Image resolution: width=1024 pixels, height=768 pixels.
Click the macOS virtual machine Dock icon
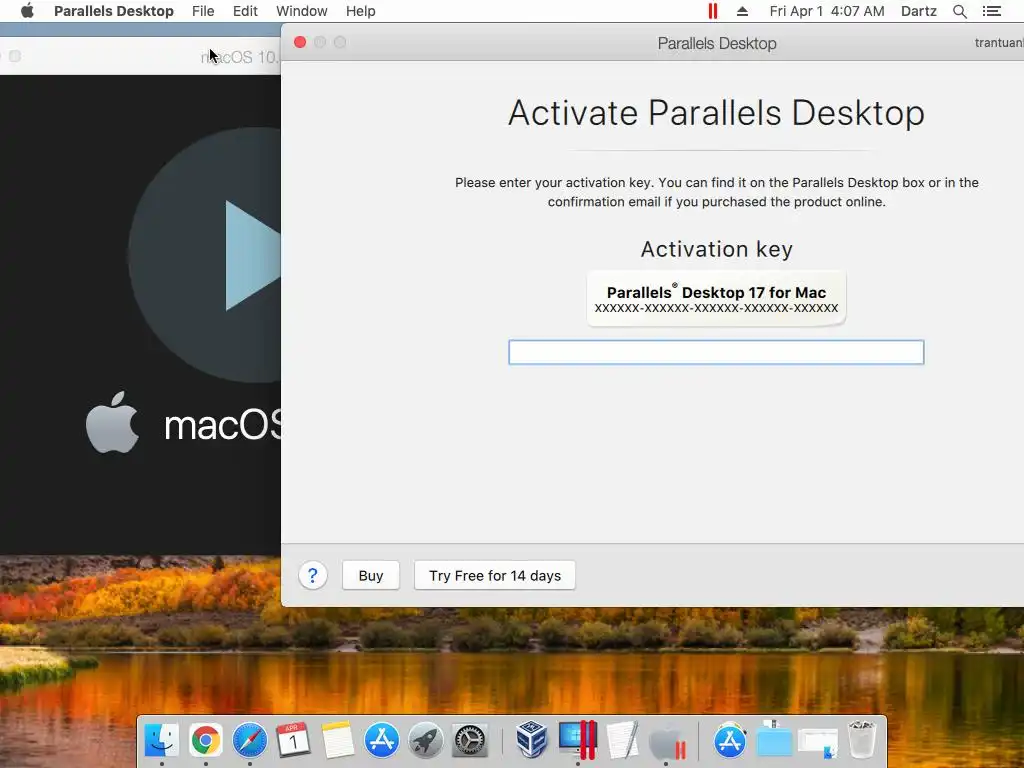tap(667, 743)
